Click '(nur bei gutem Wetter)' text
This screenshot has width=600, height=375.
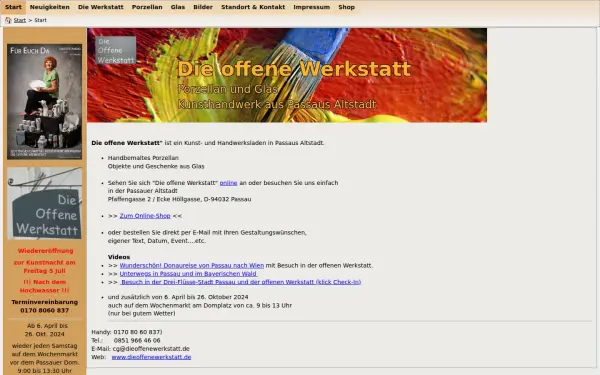pyautogui.click(x=142, y=313)
